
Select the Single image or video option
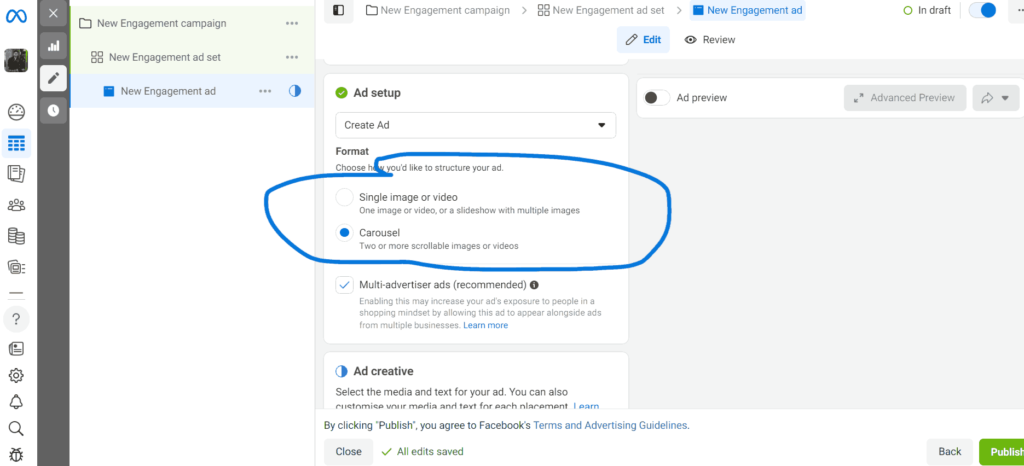pos(345,197)
